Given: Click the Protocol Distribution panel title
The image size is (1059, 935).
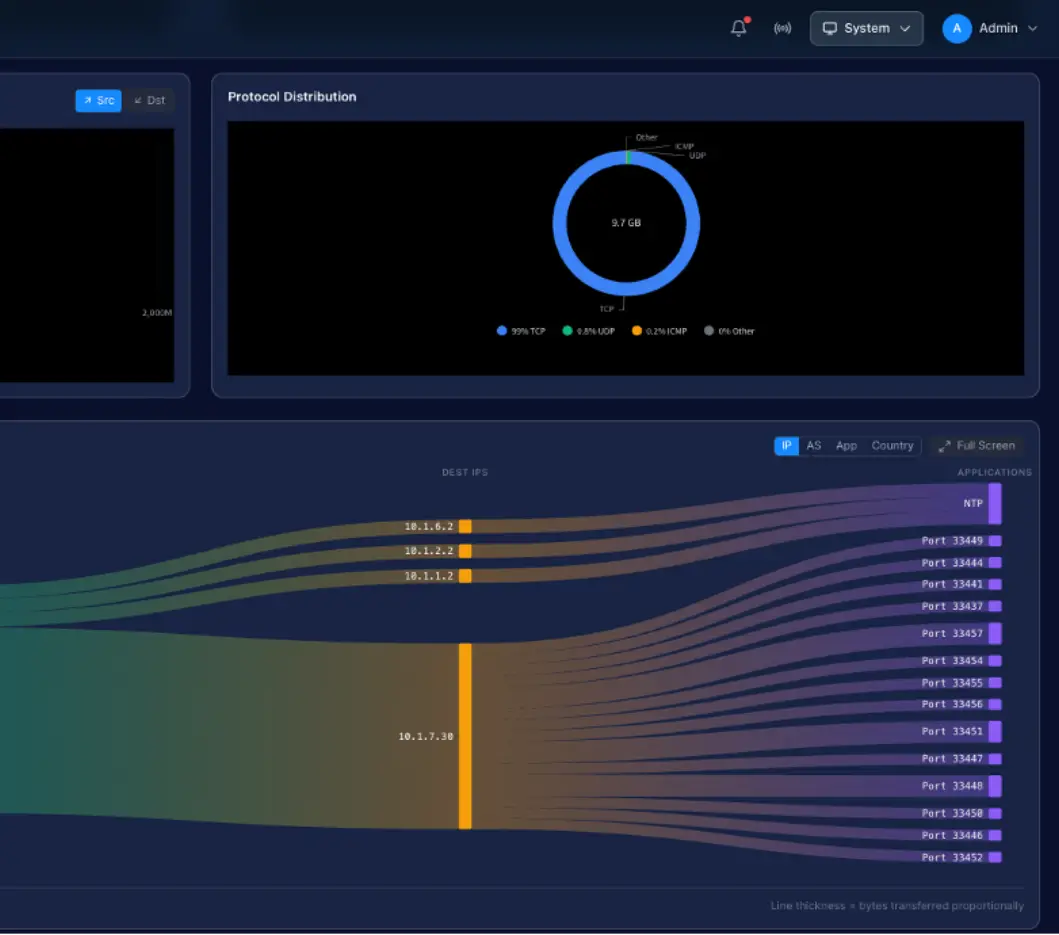Looking at the screenshot, I should tap(292, 97).
